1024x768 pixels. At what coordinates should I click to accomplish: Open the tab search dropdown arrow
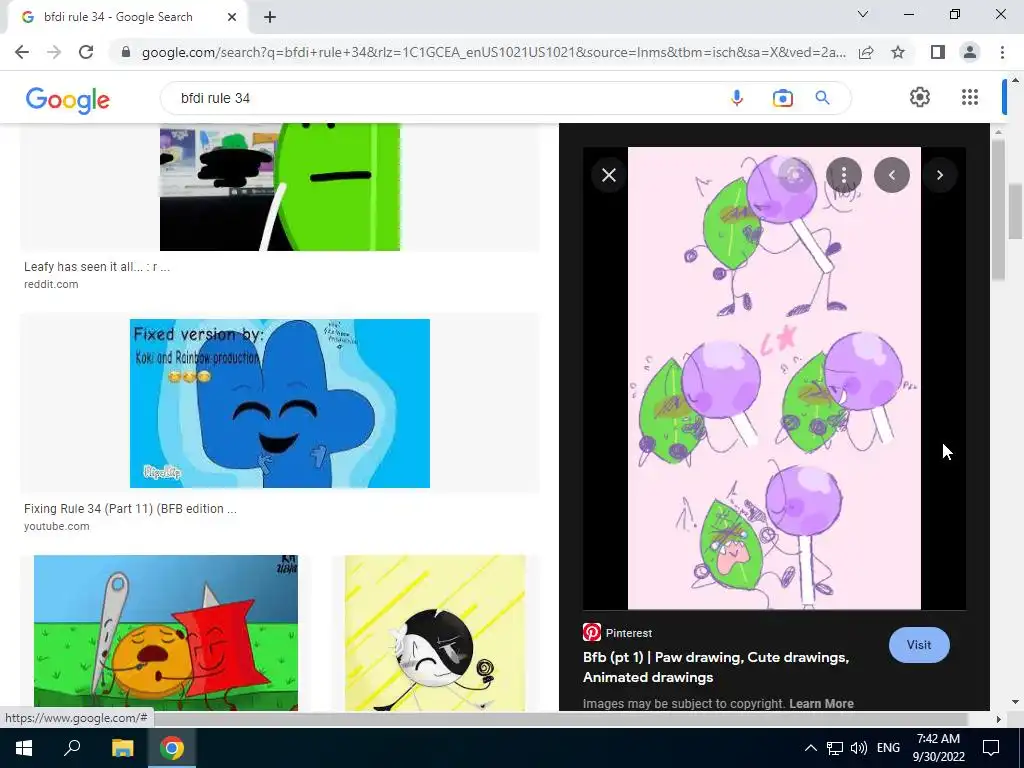click(863, 14)
